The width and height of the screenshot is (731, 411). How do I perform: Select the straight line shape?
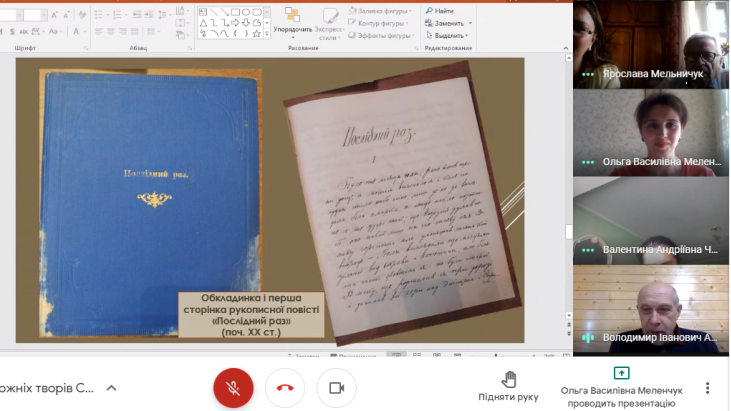(x=214, y=12)
